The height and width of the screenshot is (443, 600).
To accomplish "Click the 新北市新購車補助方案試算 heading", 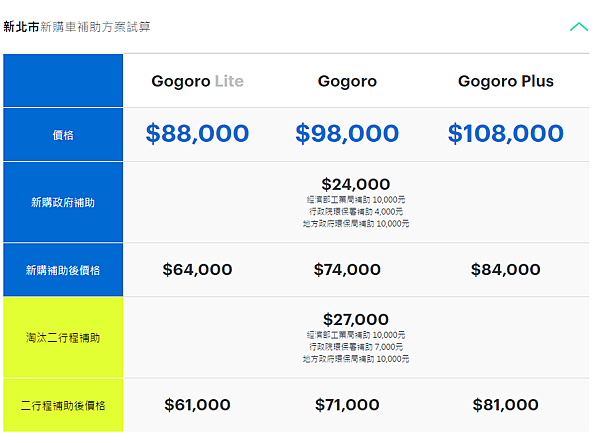I will point(77,27).
